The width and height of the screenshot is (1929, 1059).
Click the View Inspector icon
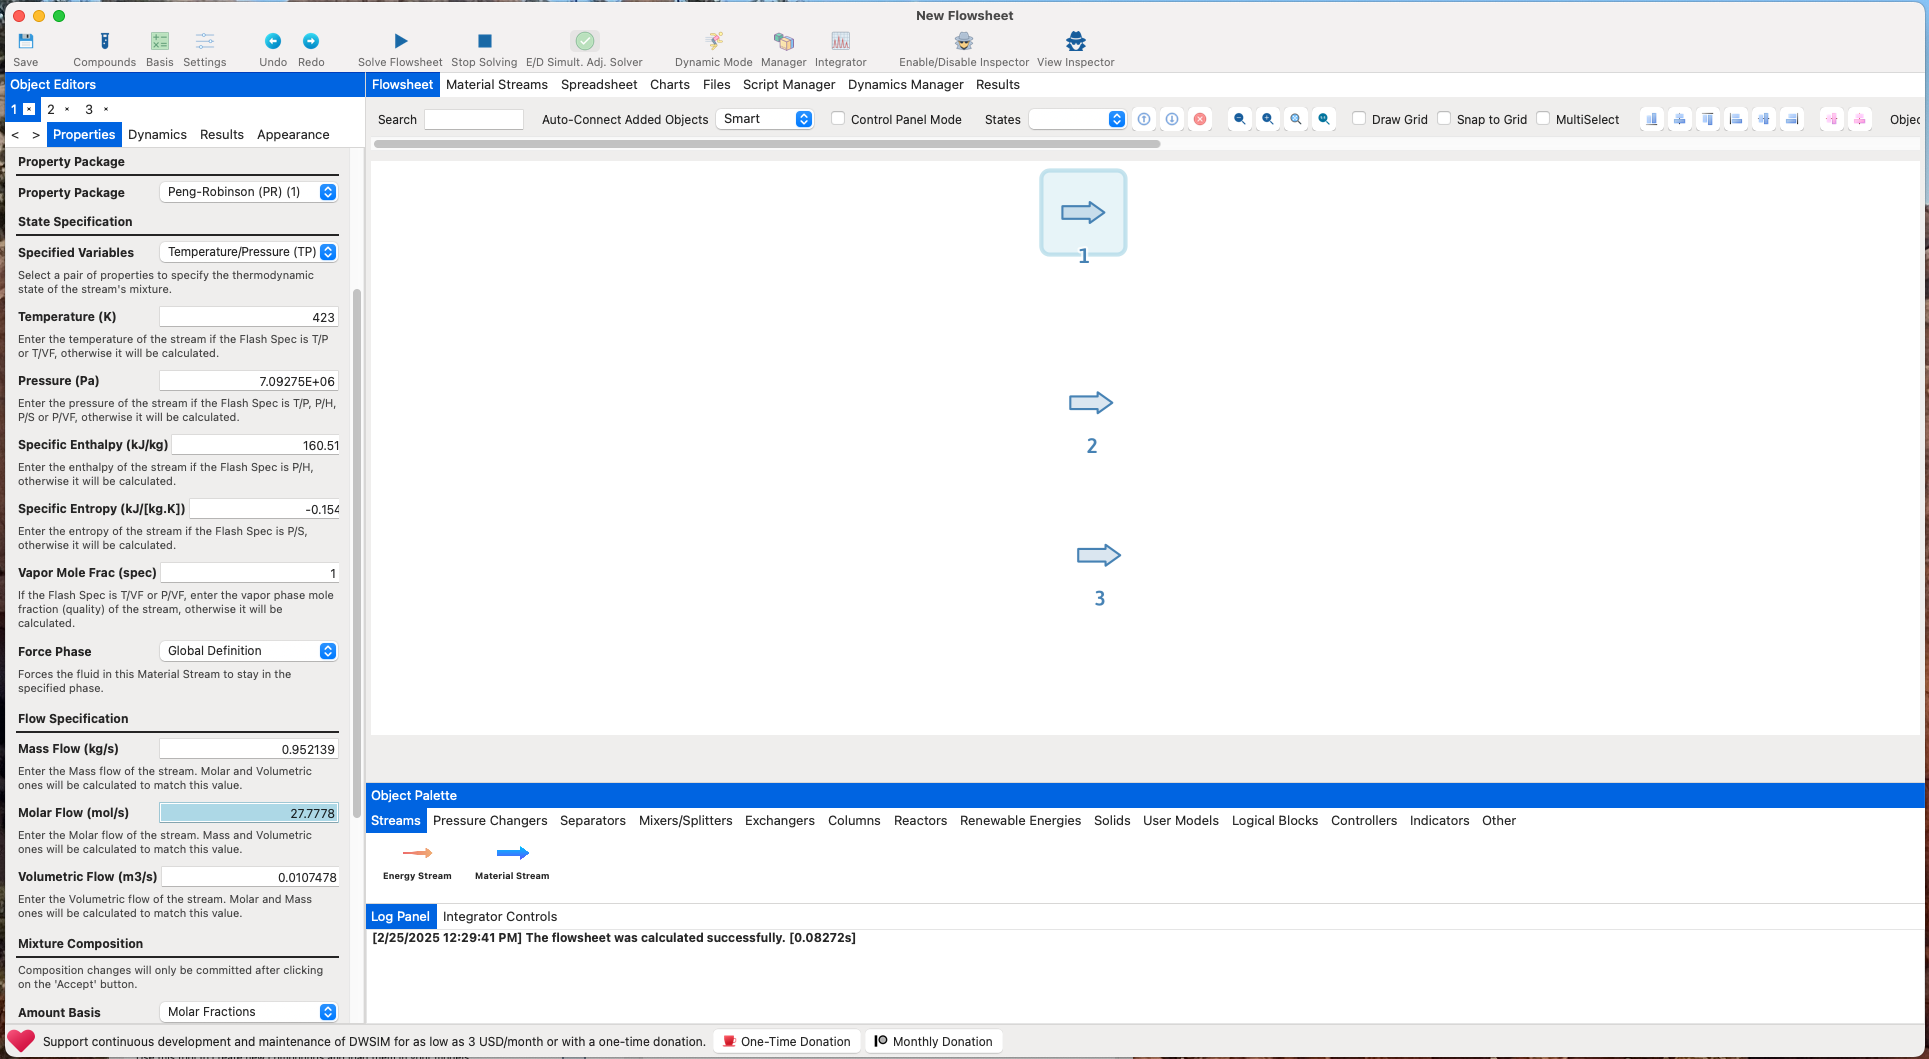tap(1075, 41)
